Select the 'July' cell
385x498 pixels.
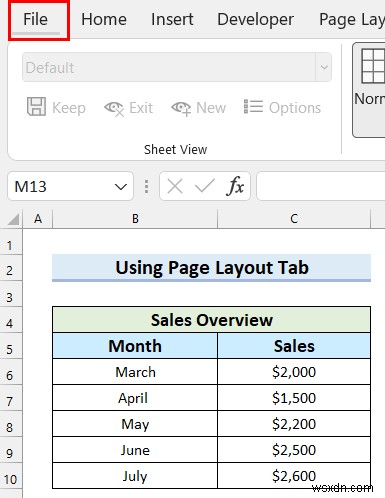(x=135, y=476)
